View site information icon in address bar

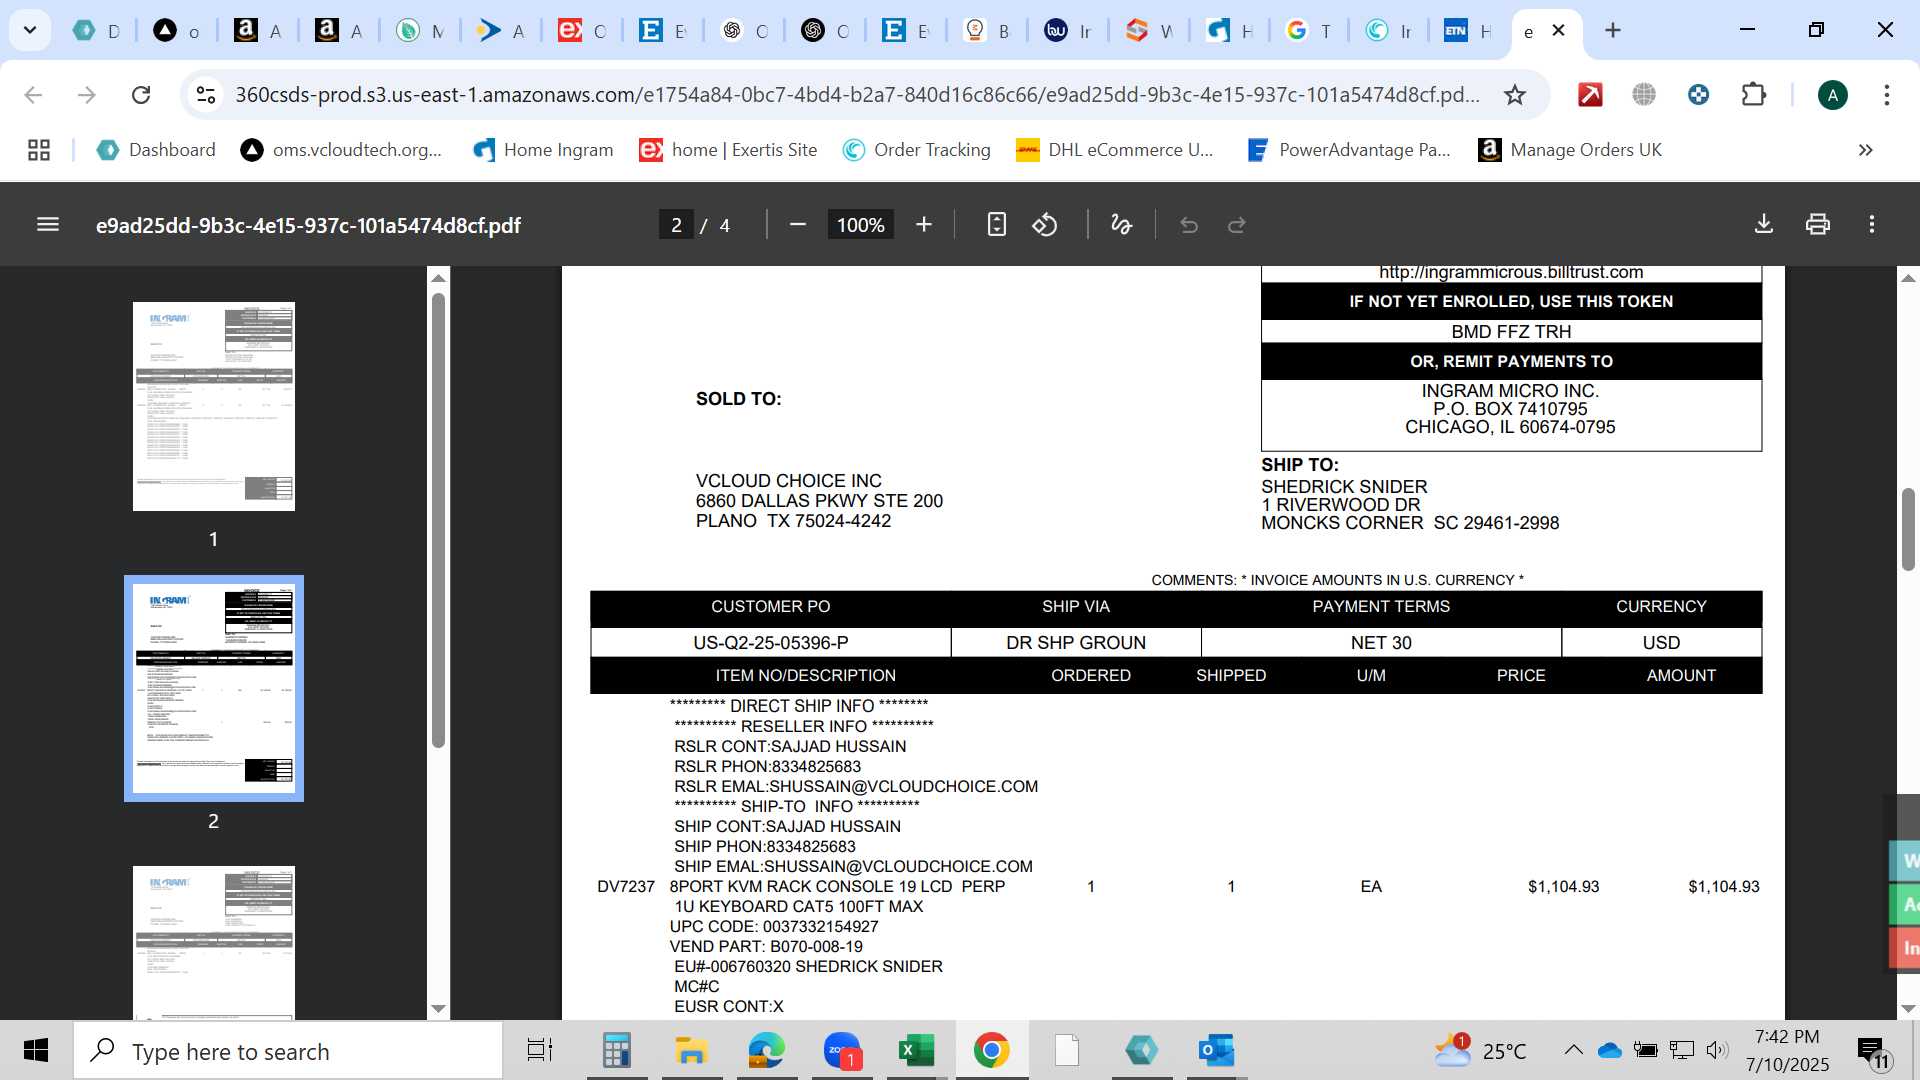pos(206,95)
